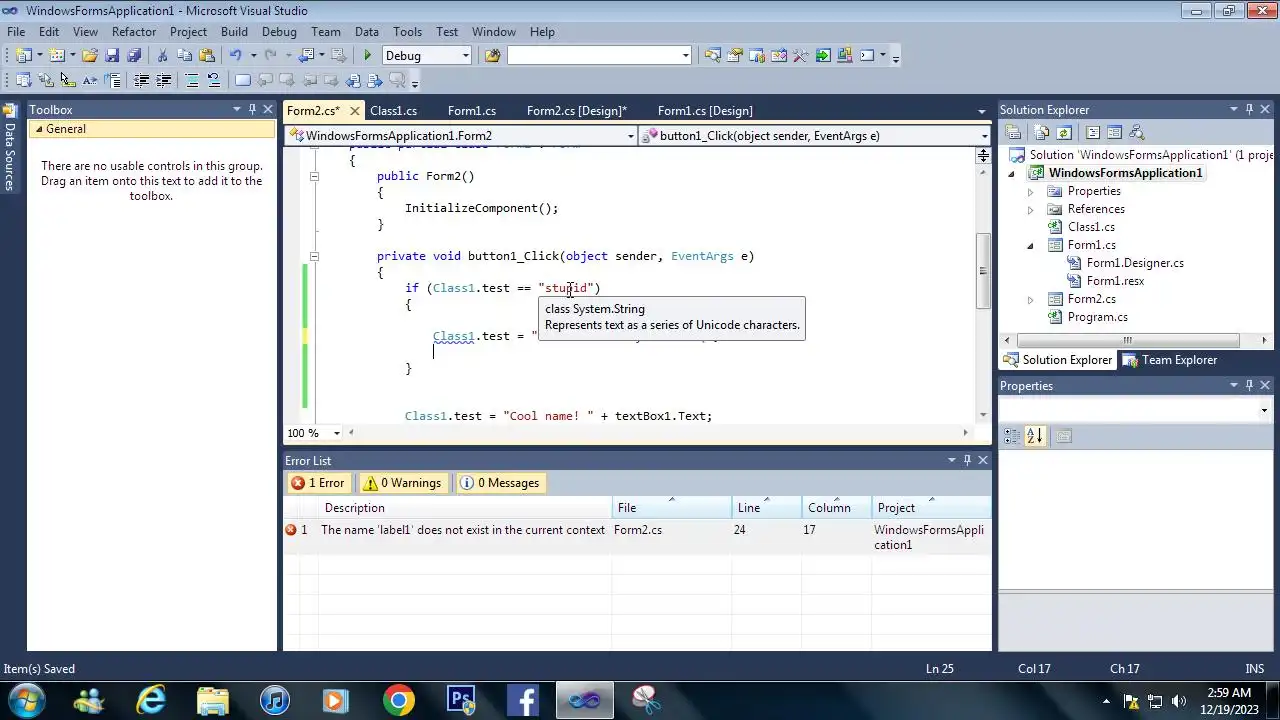The width and height of the screenshot is (1280, 720).
Task: Toggle the 0 Messages filter button
Action: [x=499, y=483]
